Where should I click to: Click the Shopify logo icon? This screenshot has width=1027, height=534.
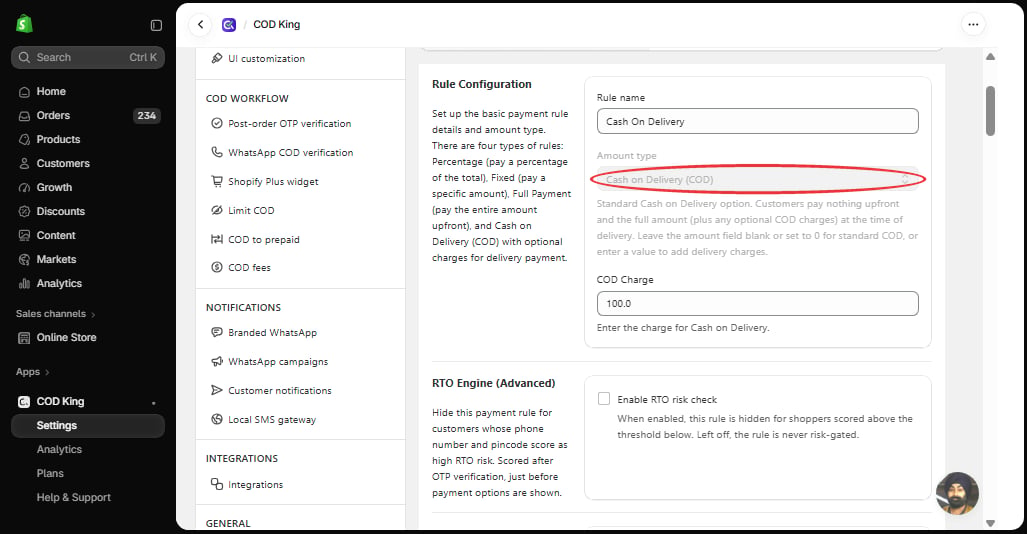24,24
